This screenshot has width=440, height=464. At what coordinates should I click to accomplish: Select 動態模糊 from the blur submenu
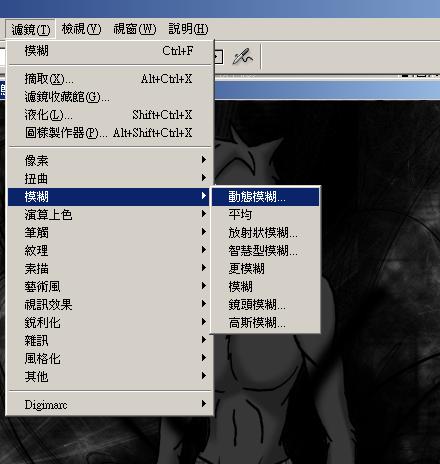(x=266, y=197)
